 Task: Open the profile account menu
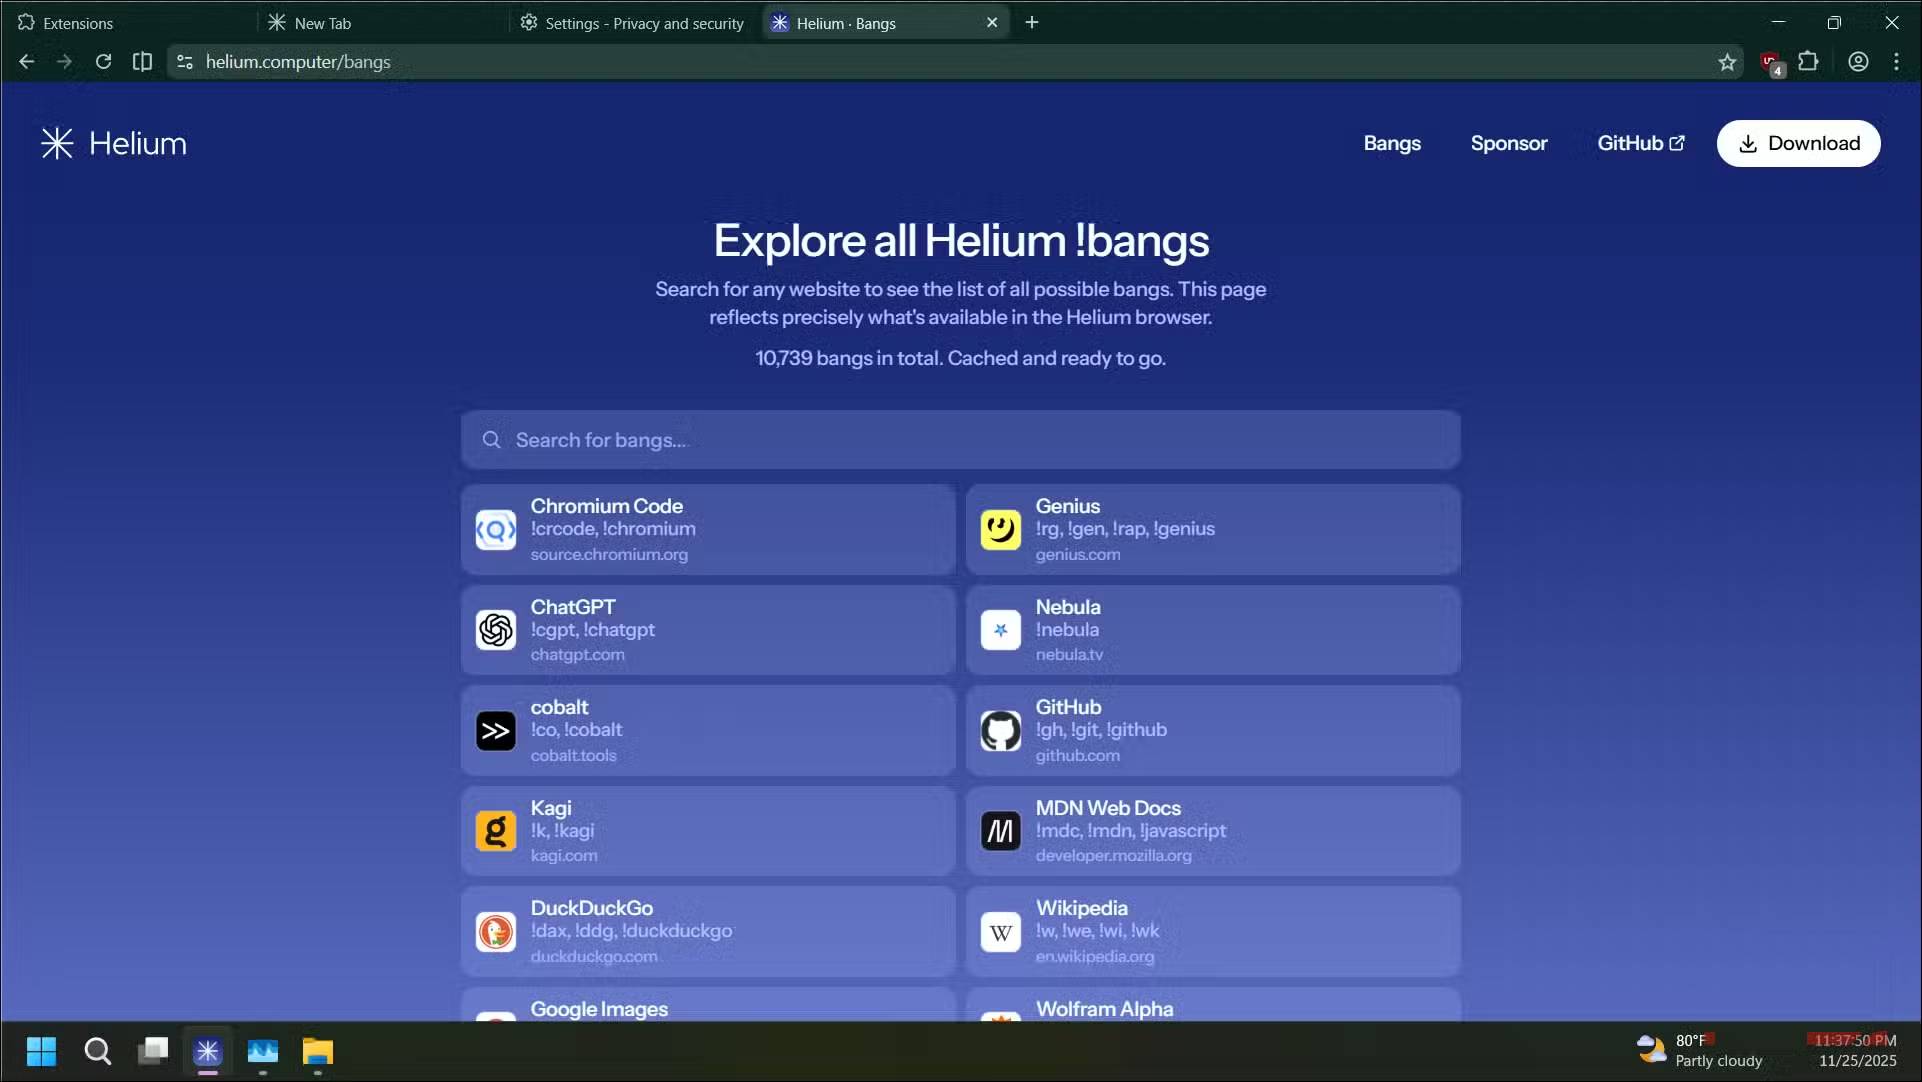(1857, 62)
